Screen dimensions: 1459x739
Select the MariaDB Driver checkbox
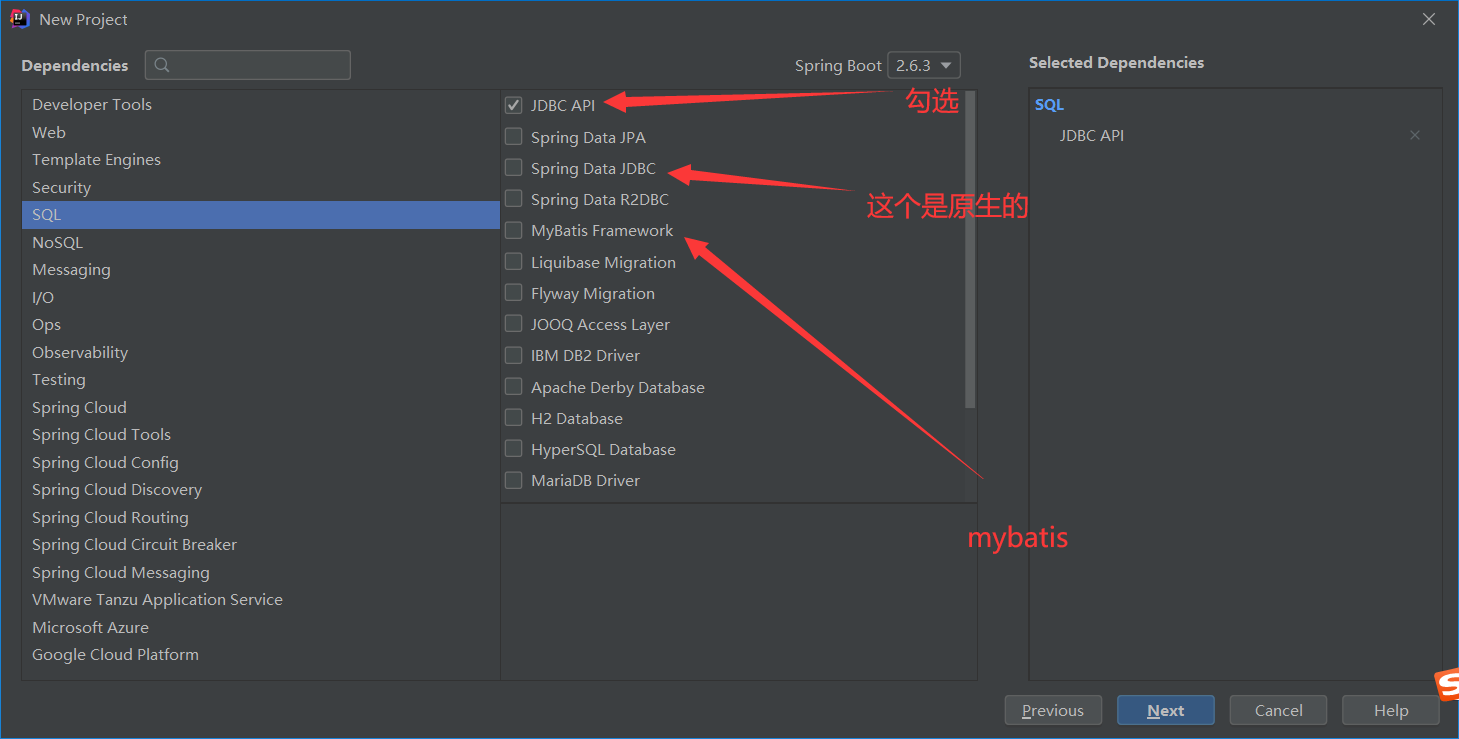point(513,480)
